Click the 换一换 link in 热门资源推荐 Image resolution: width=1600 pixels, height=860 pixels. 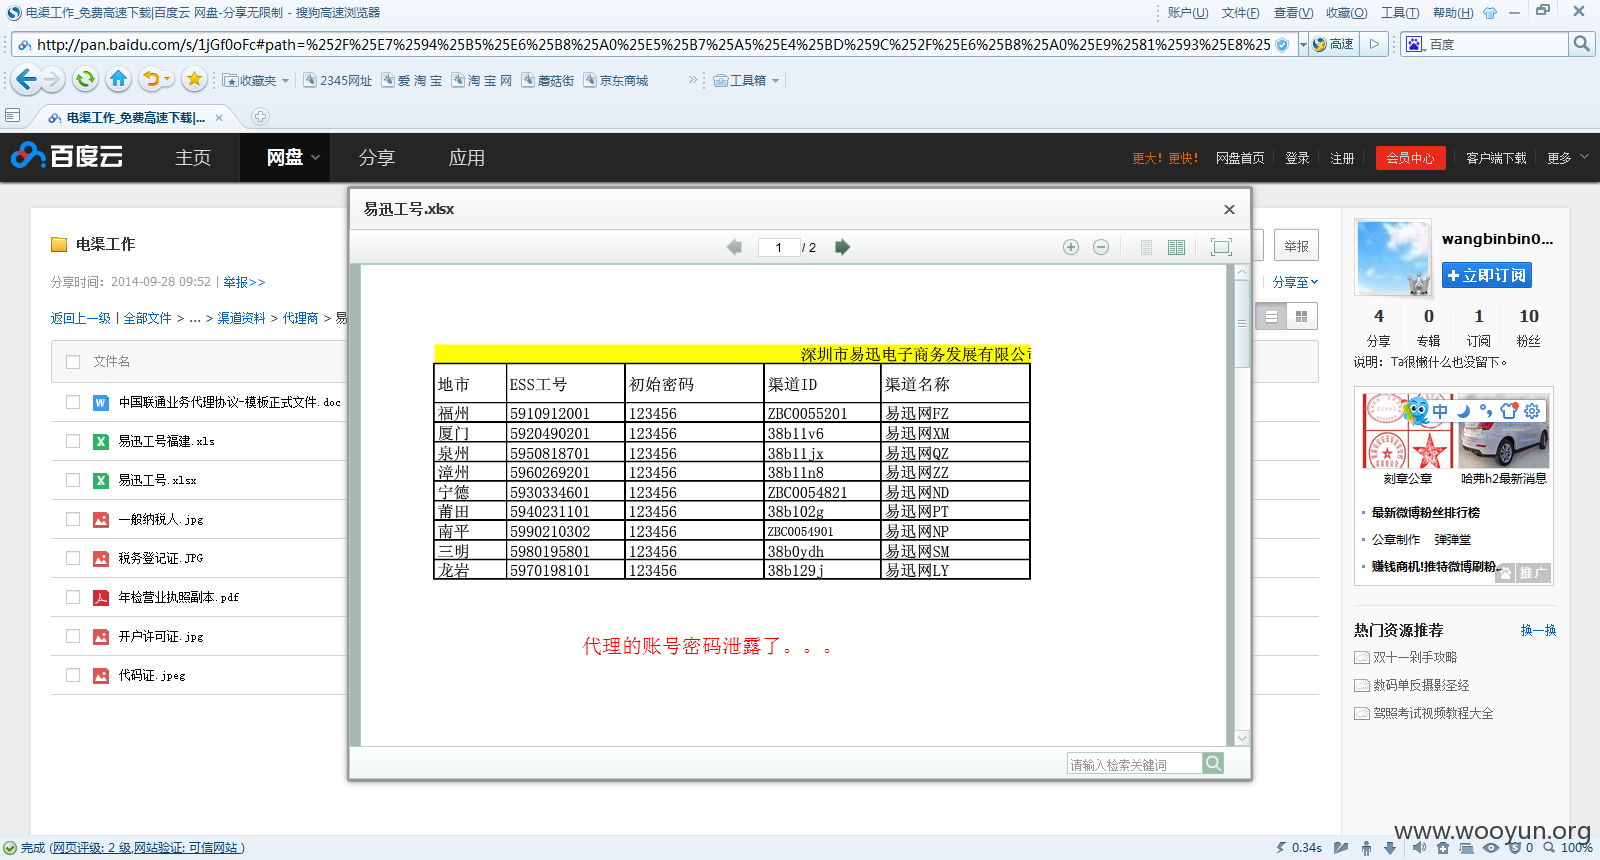click(x=1538, y=630)
